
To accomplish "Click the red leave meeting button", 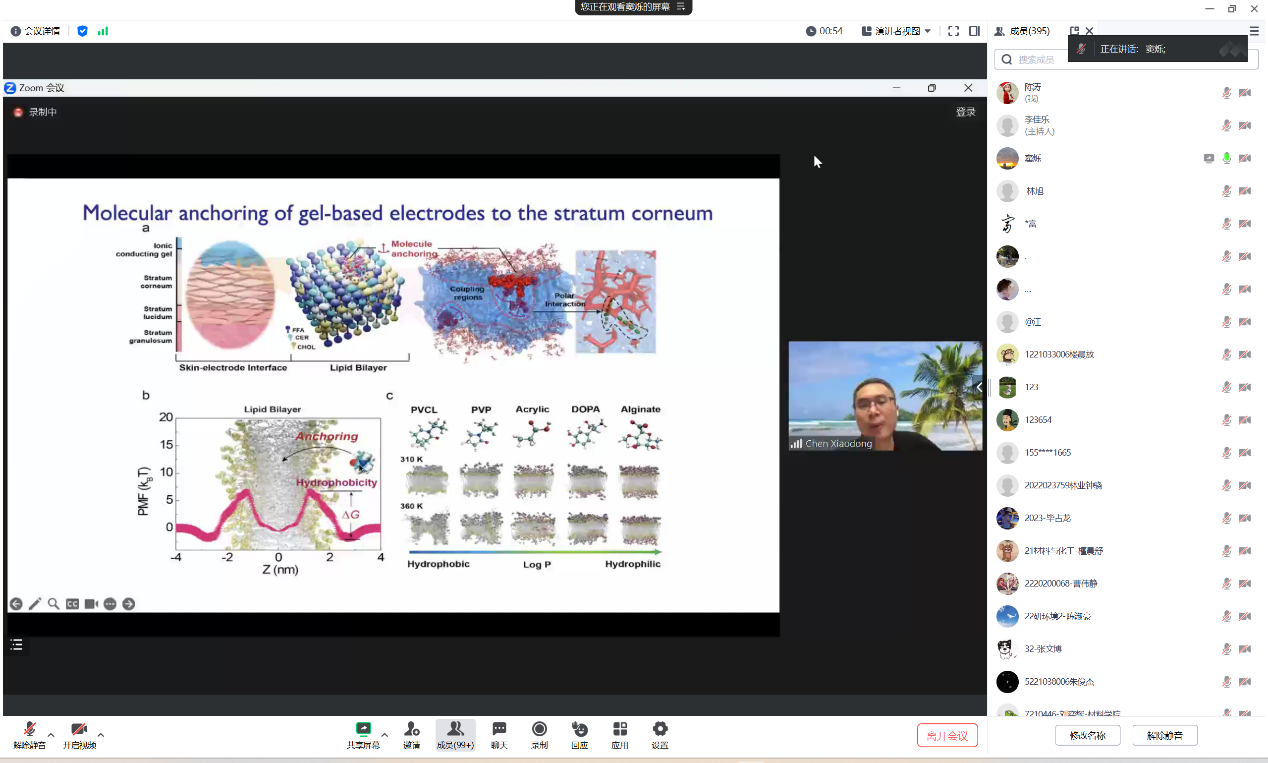I will [946, 736].
